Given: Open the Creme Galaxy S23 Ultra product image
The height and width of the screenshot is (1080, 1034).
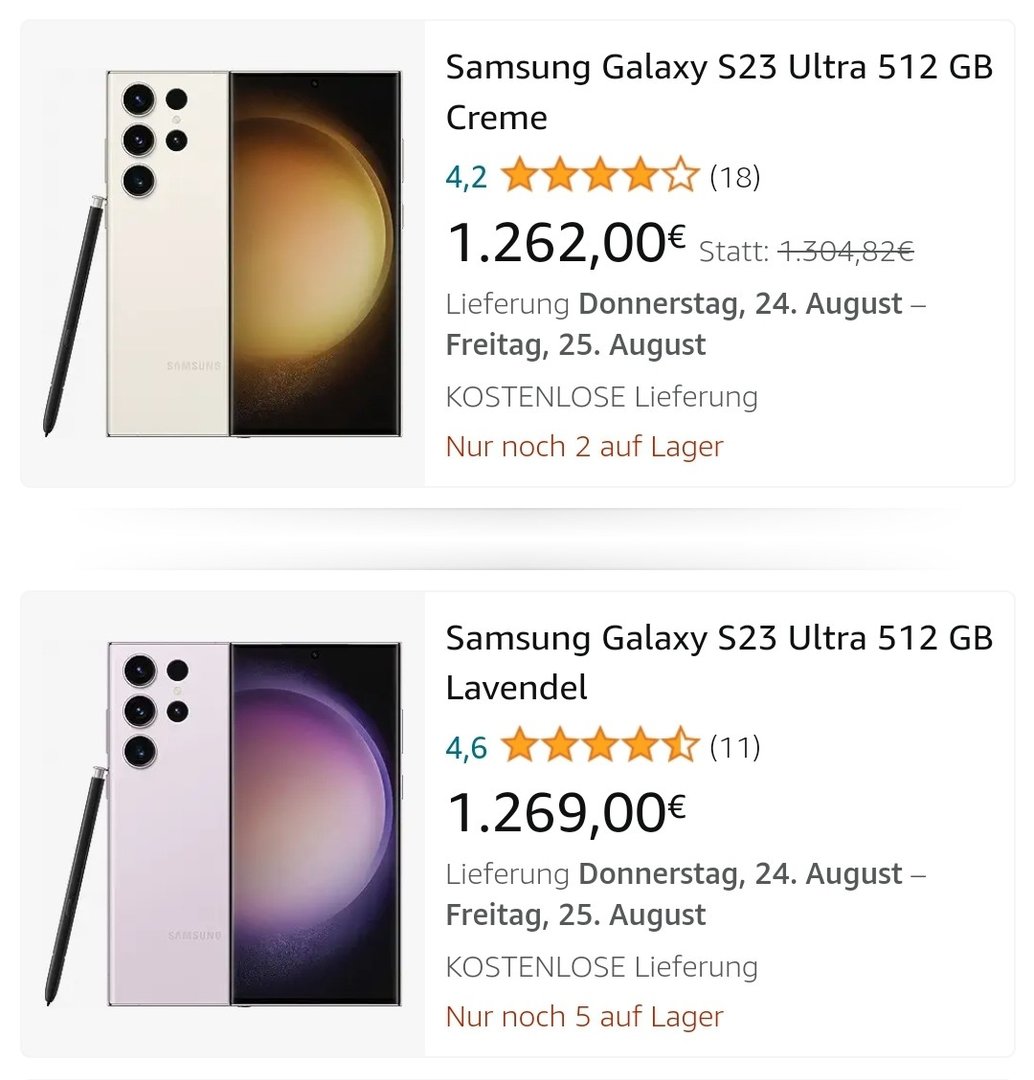Looking at the screenshot, I should 223,253.
